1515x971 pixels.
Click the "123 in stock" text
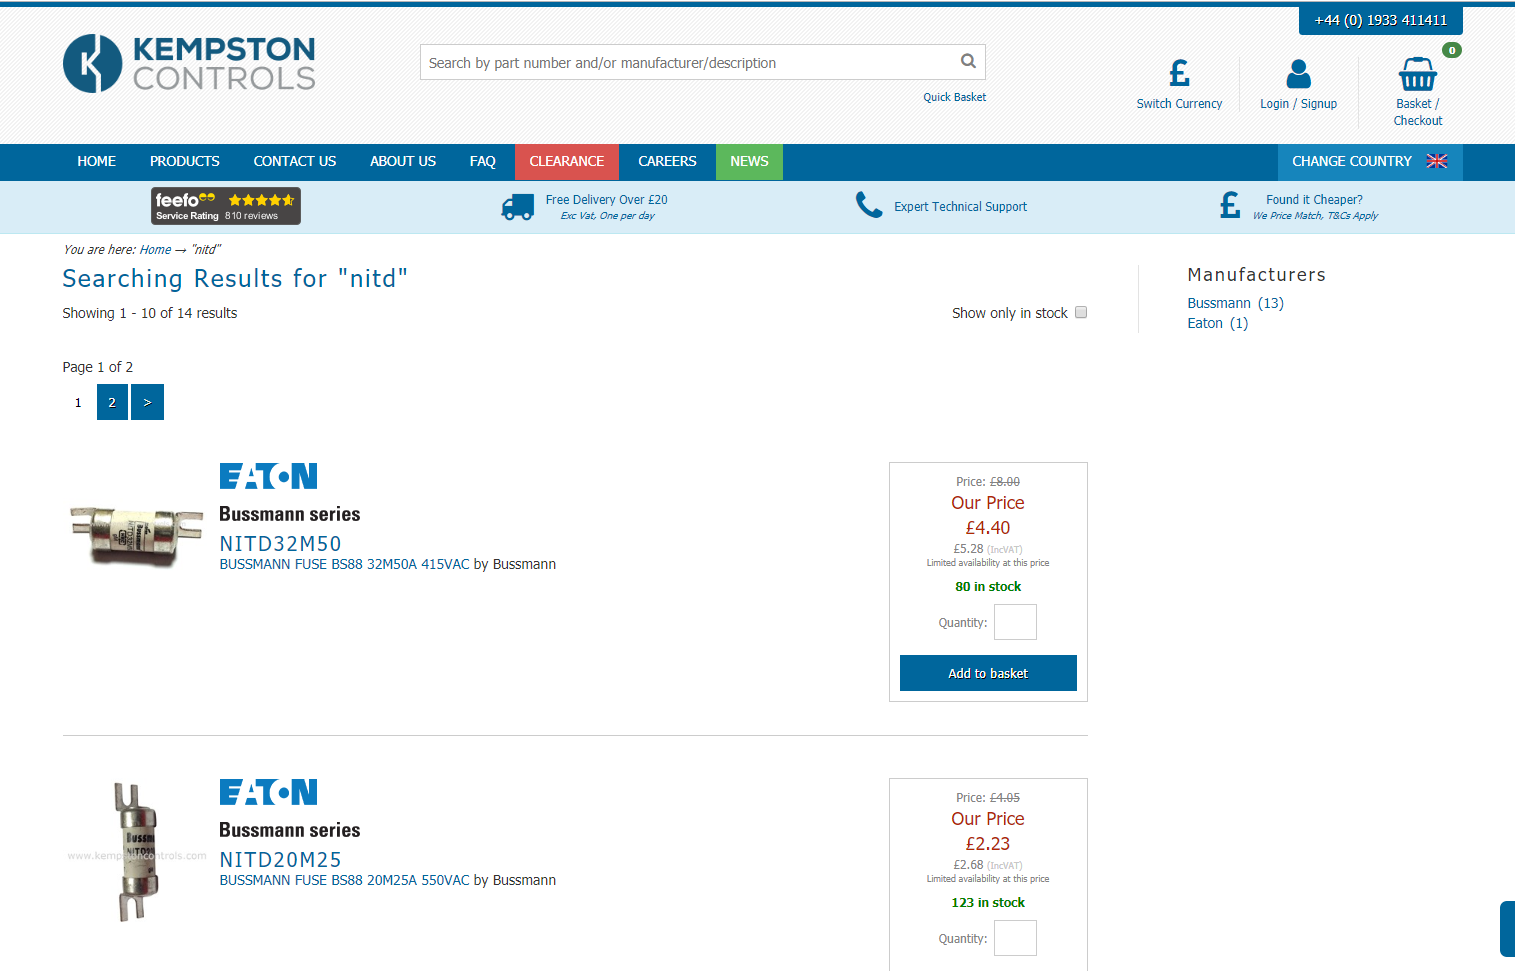click(x=988, y=903)
